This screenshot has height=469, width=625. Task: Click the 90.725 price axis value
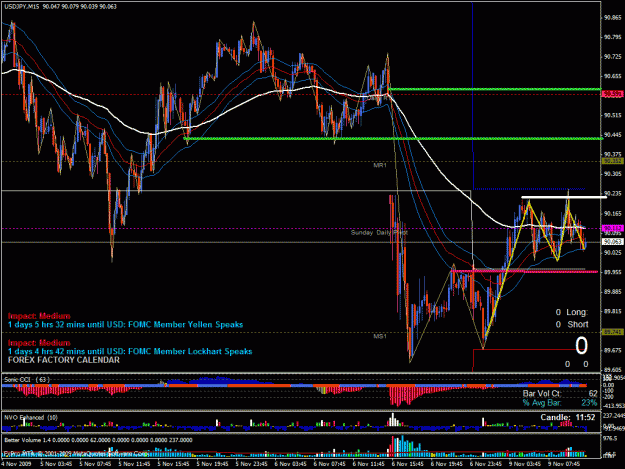coord(612,57)
